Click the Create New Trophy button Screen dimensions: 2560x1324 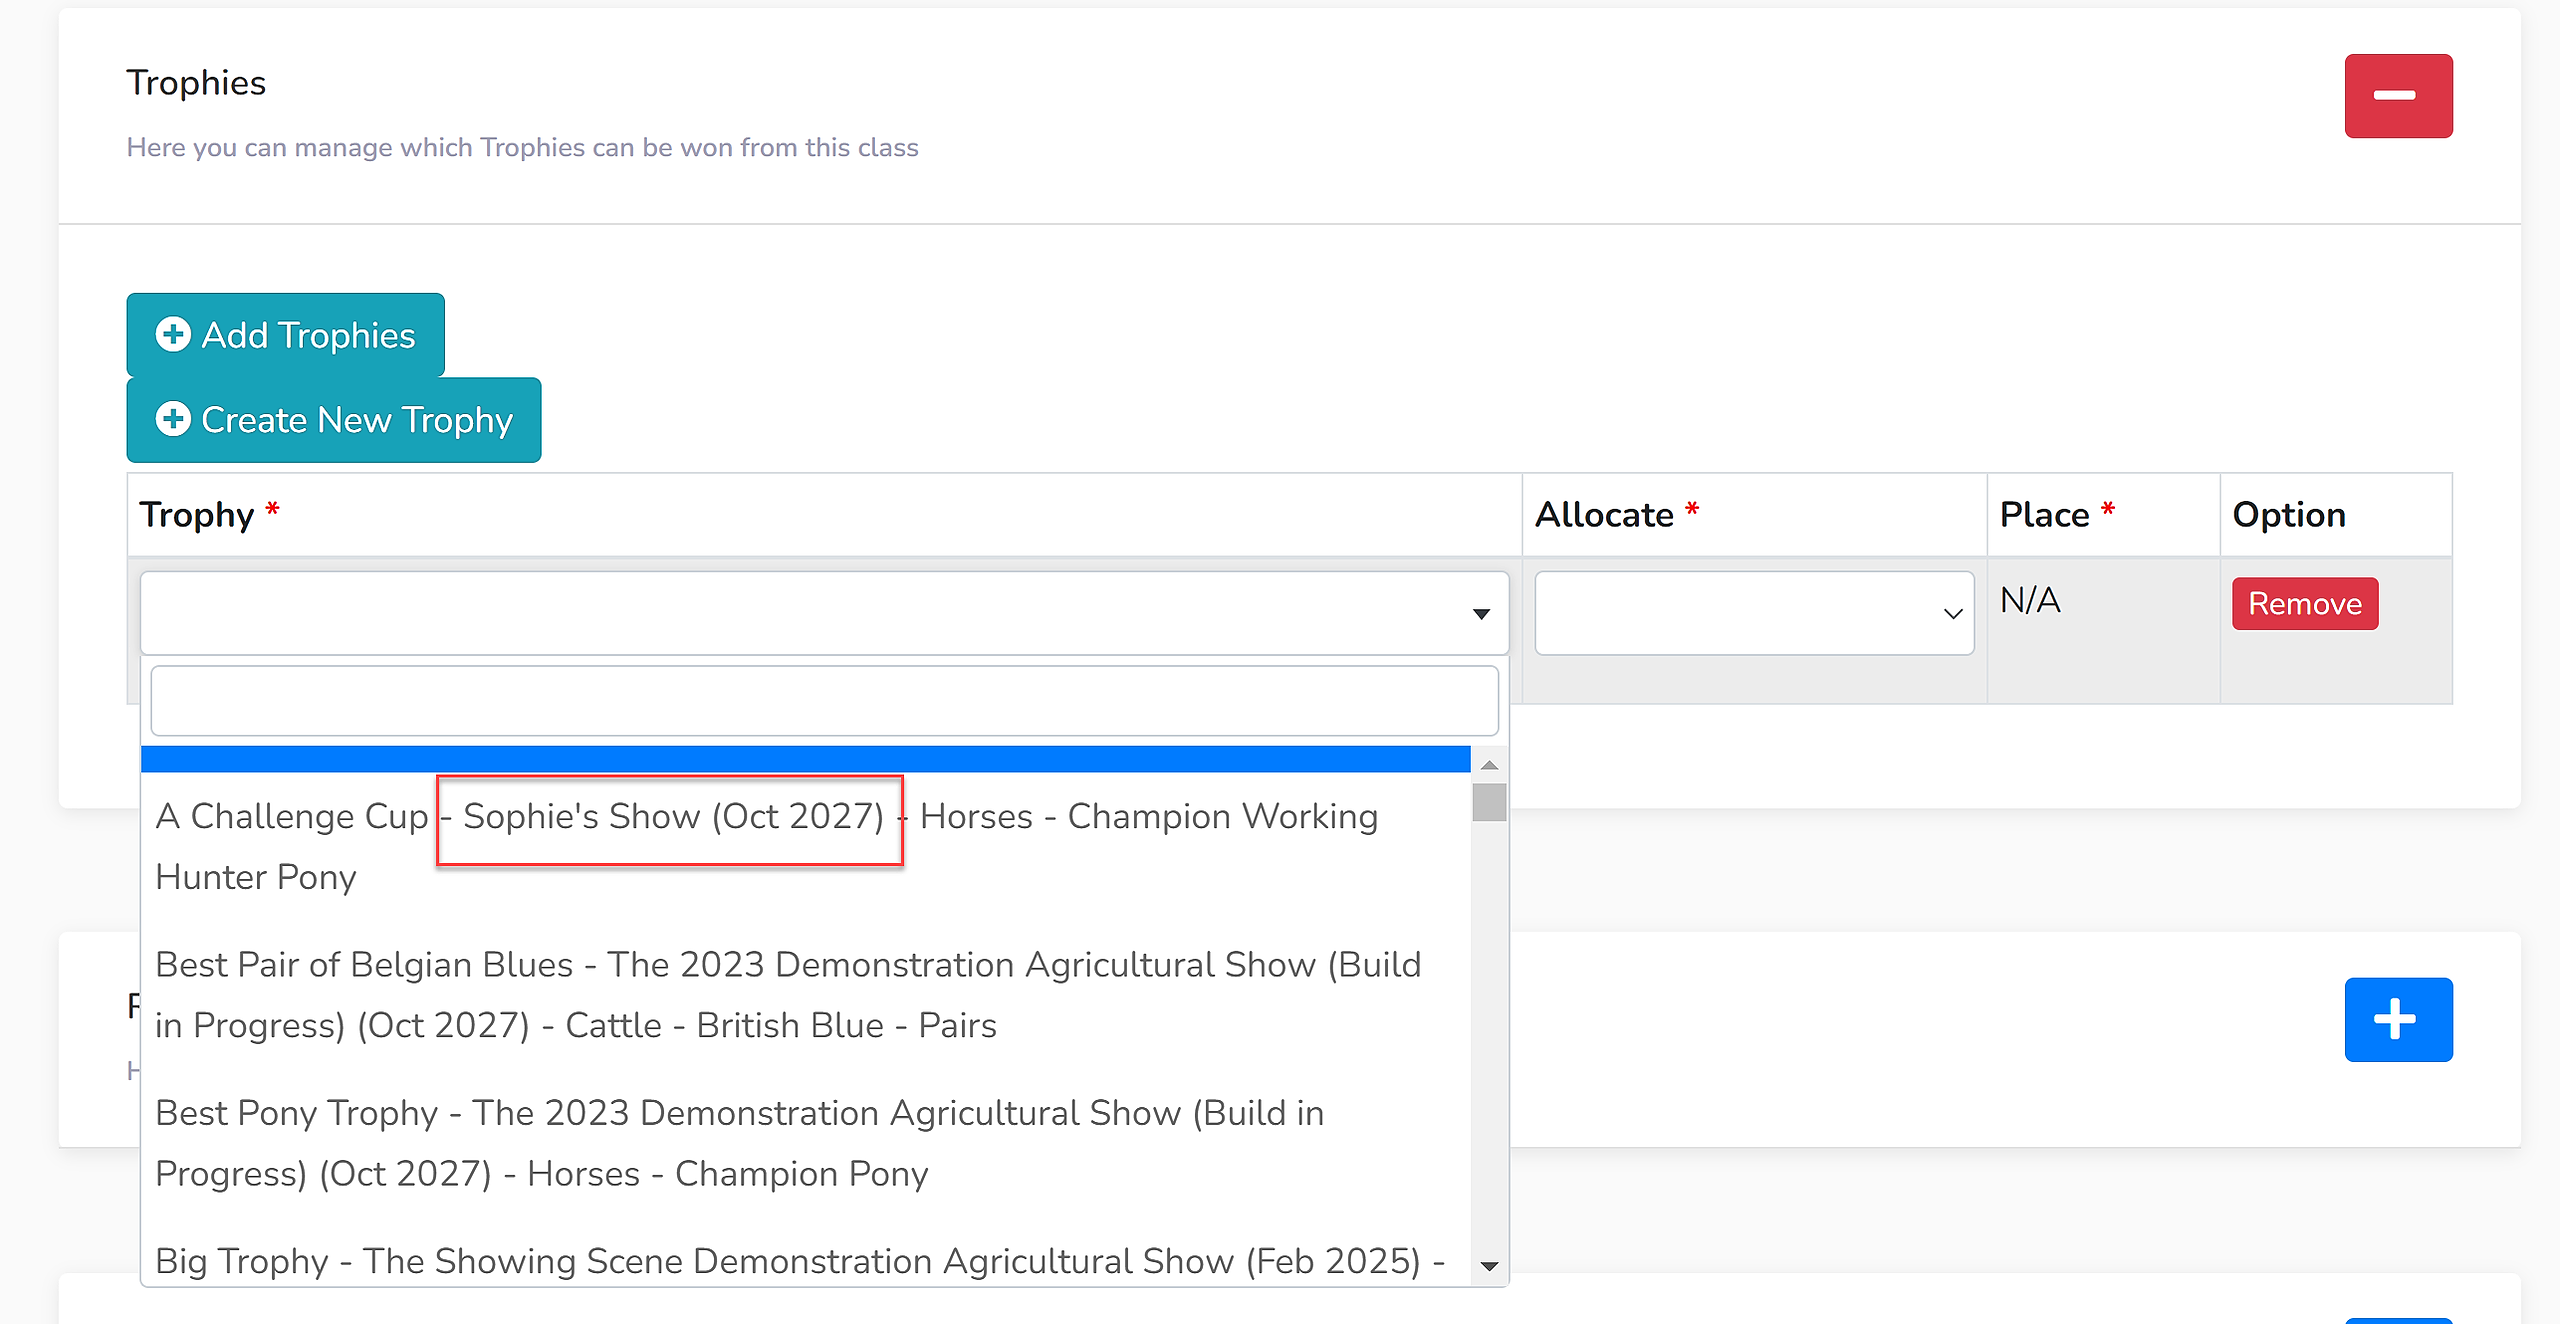334,420
